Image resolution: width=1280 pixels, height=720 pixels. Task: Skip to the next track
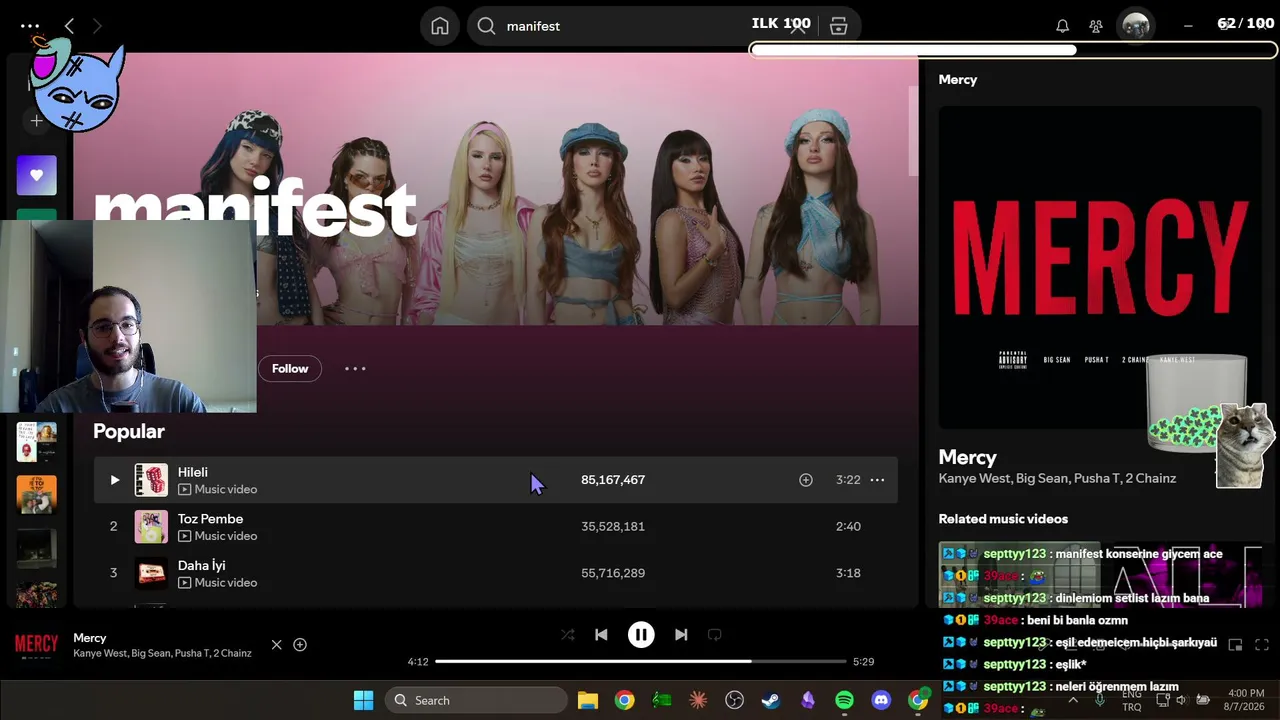tap(681, 634)
